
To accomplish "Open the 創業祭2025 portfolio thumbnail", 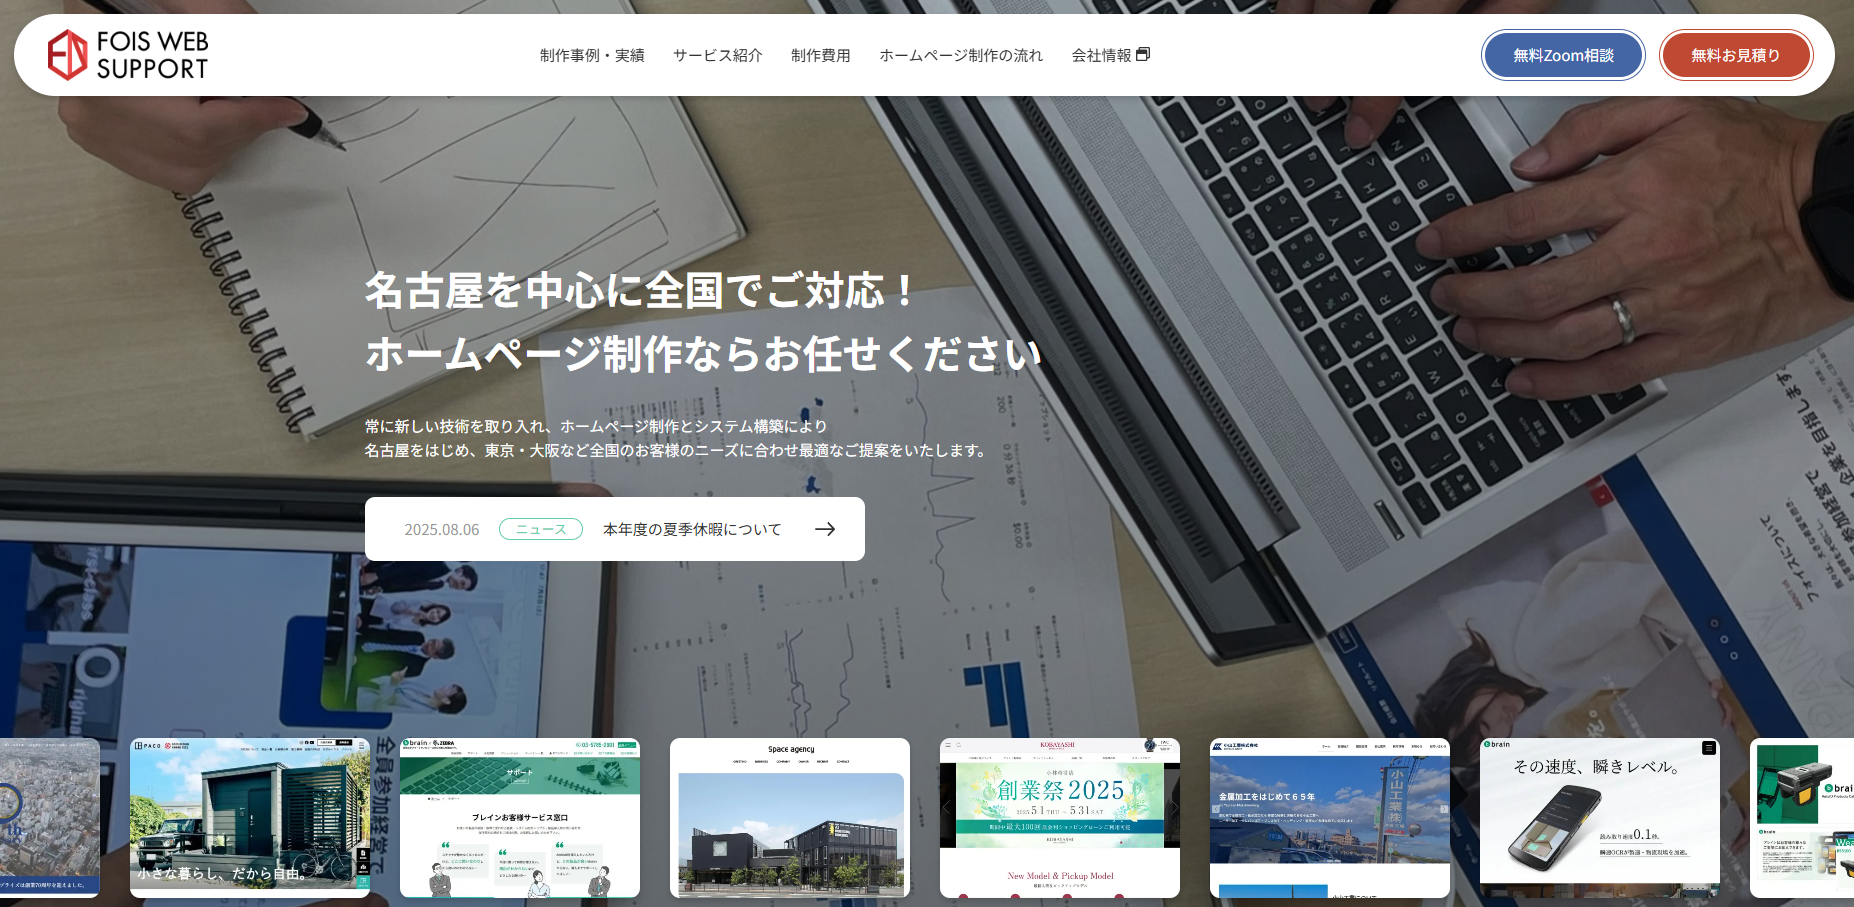I will 1060,817.
